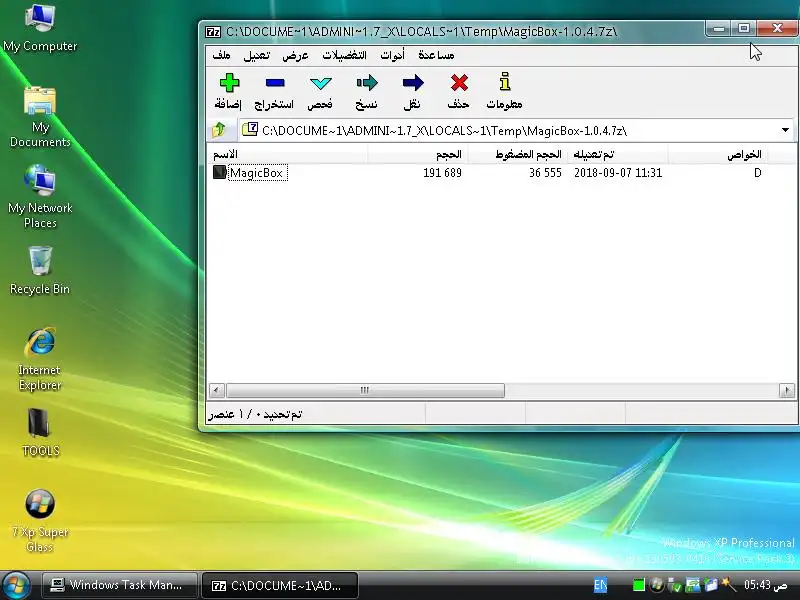Go up one folder level with the arrow icon
The width and height of the screenshot is (800, 600).
point(219,130)
